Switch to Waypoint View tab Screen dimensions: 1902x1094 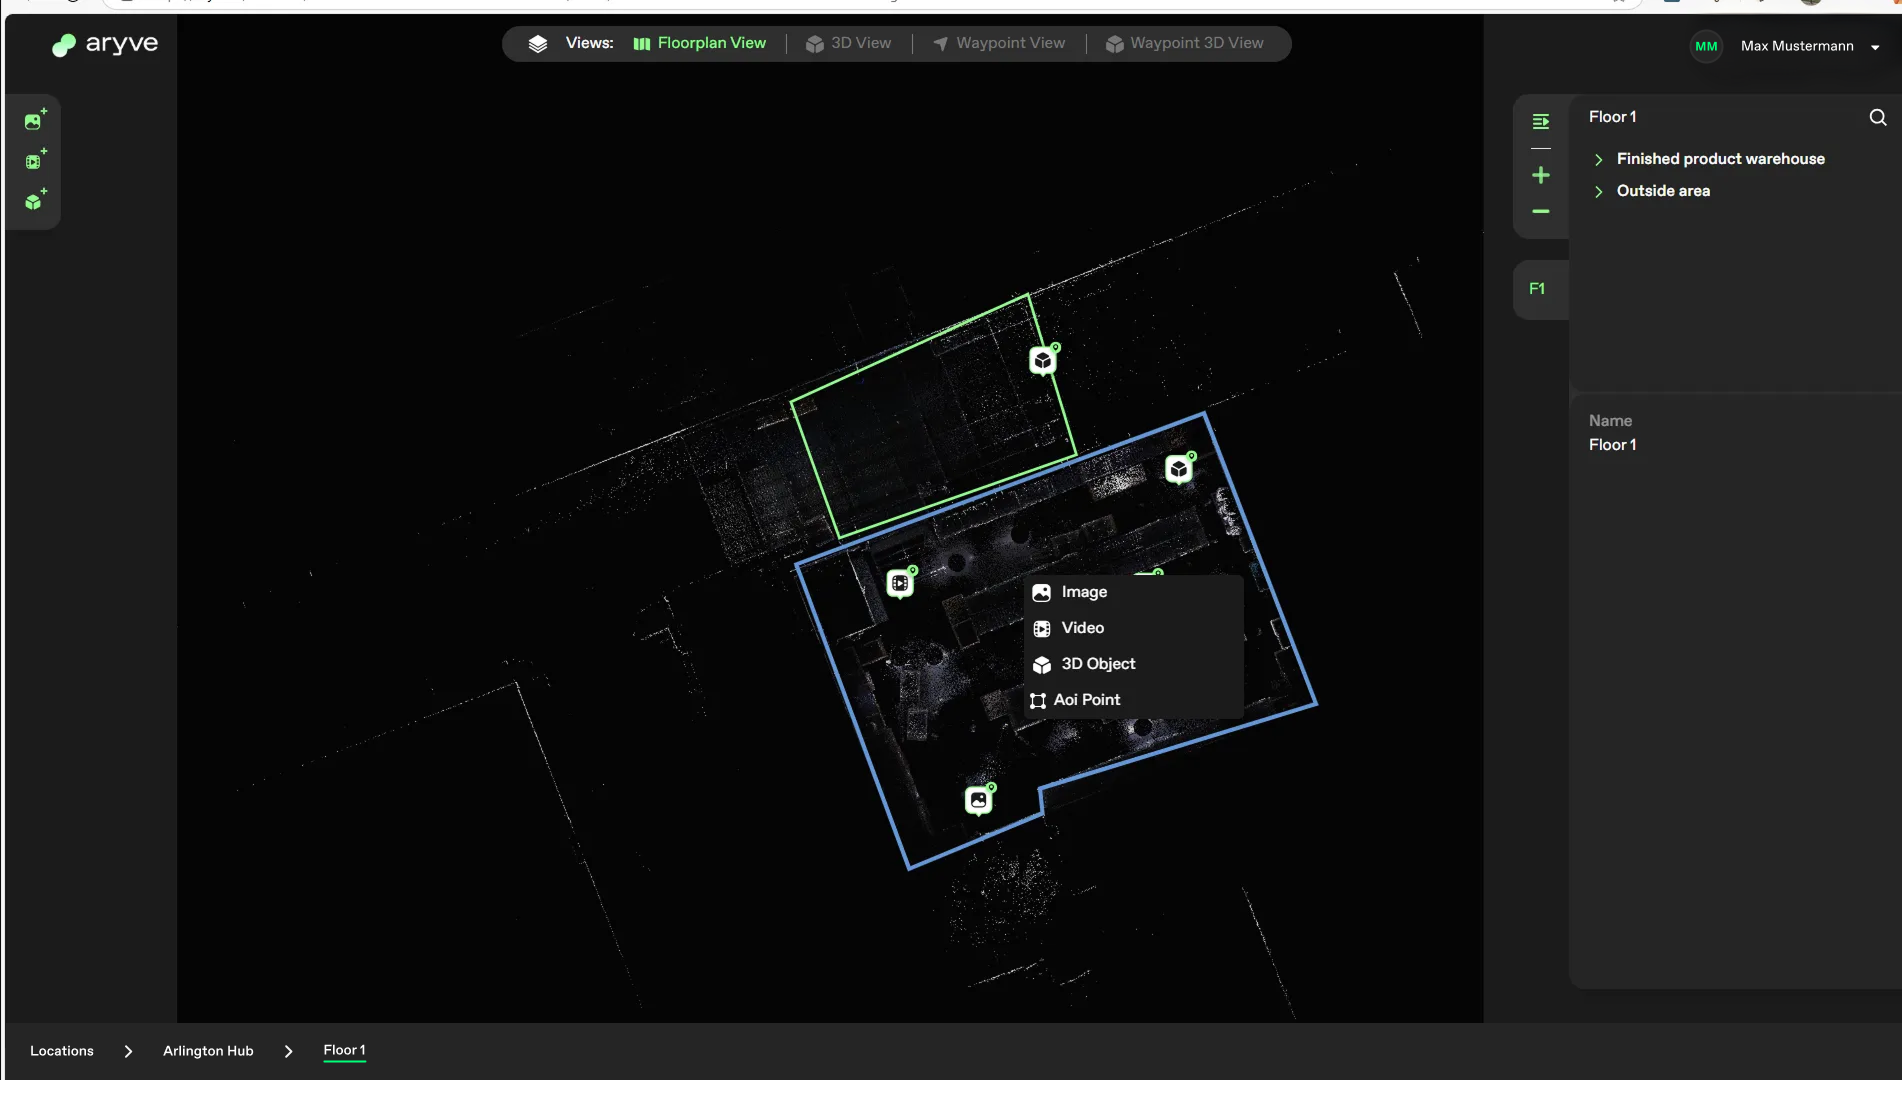(x=998, y=43)
